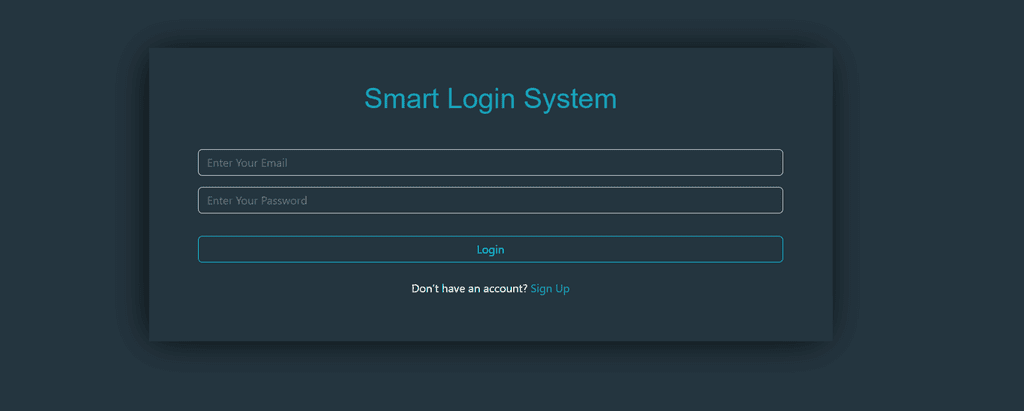The image size is (1024, 411).
Task: Submit the form with Login button
Action: tap(490, 250)
